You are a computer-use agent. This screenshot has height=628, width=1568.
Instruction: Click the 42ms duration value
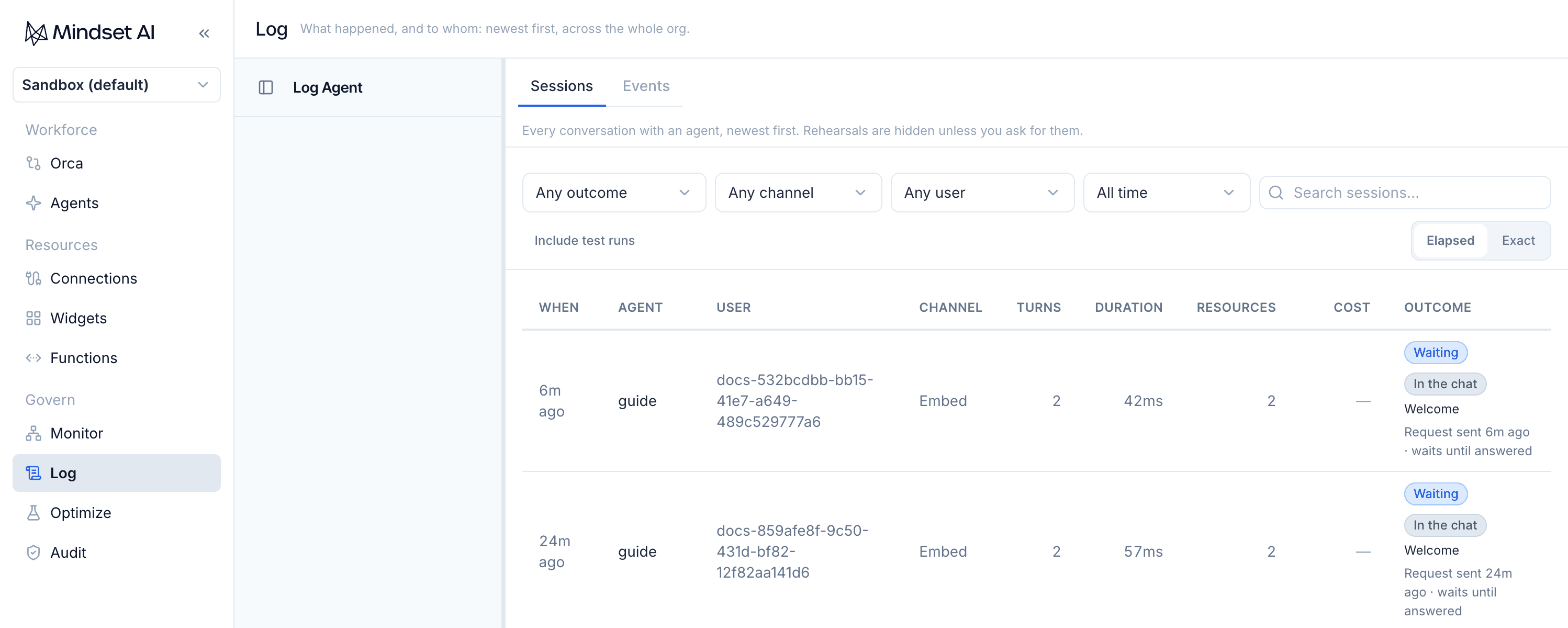click(x=1143, y=401)
